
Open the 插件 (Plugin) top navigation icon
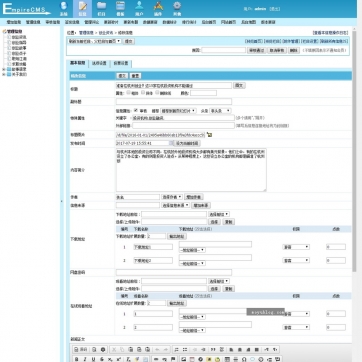158,8
